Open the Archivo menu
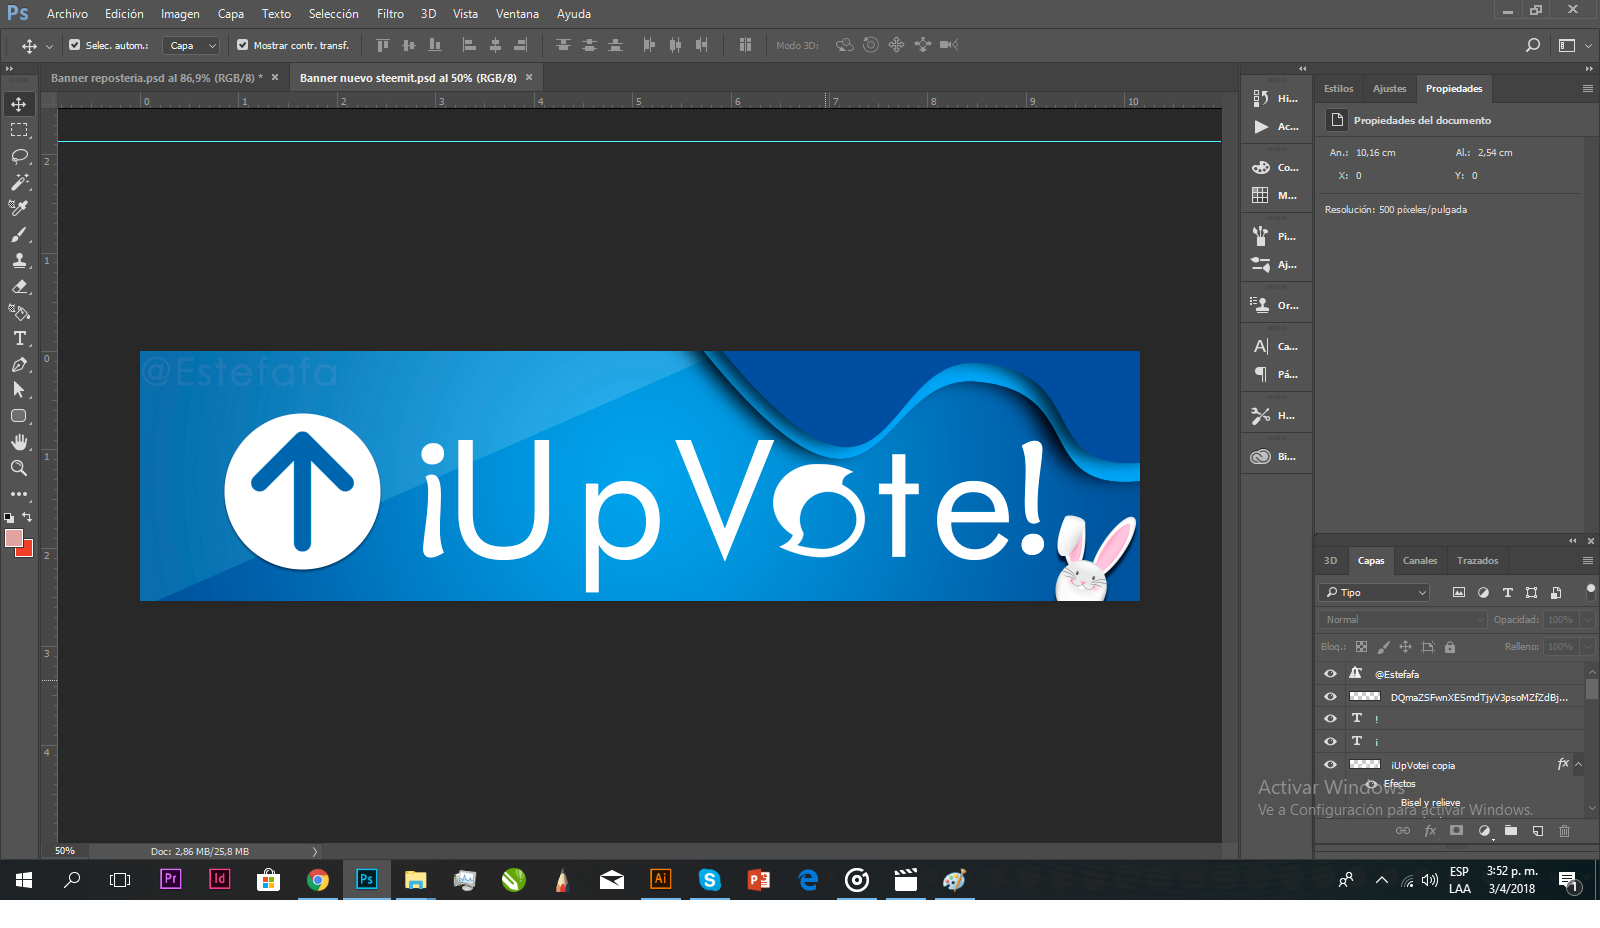Viewport: 1600px width, 928px height. coord(67,14)
